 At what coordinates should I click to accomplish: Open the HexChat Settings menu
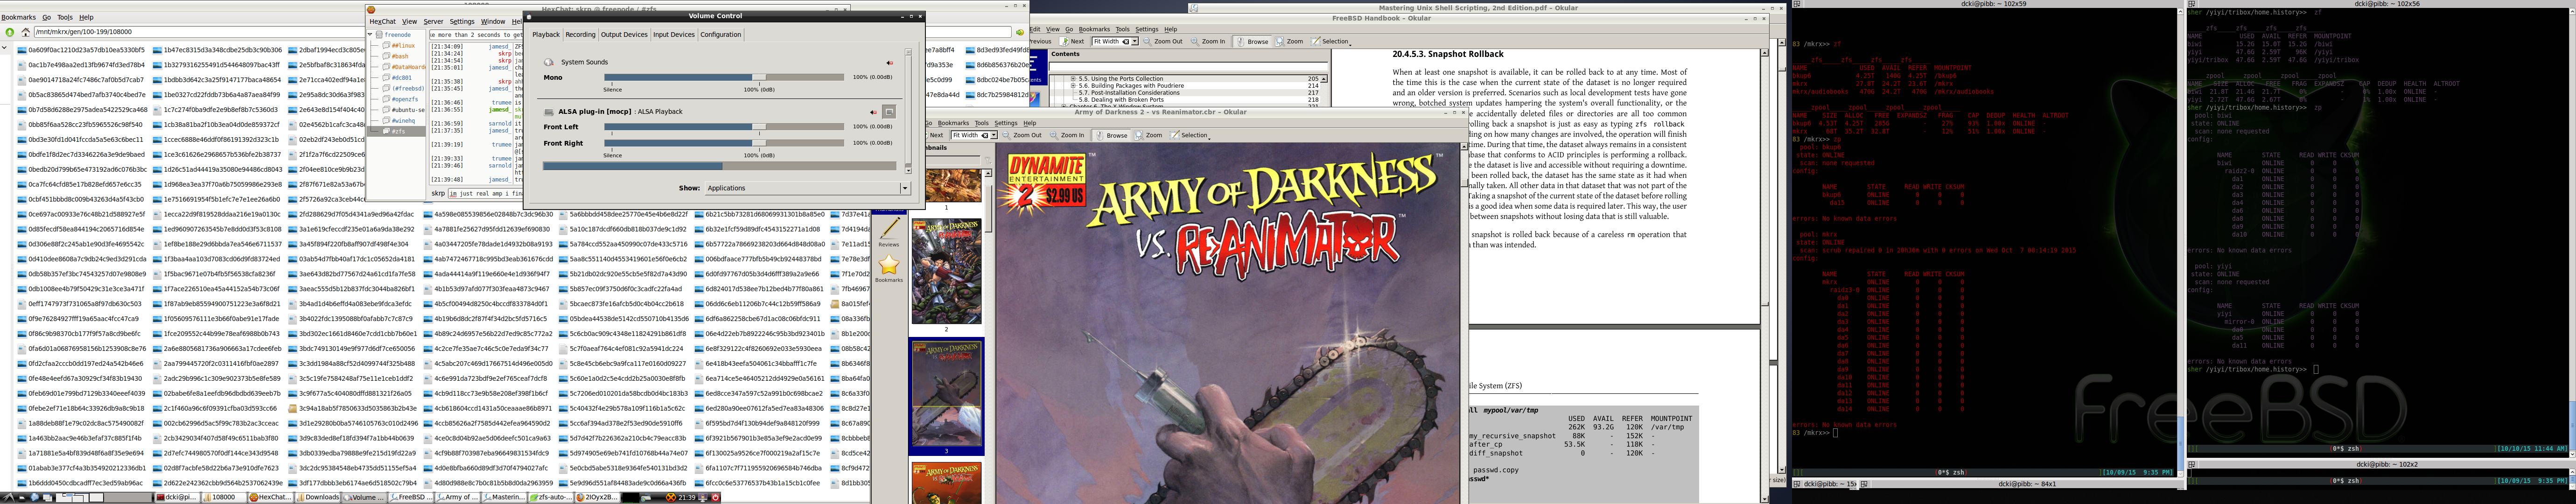[462, 21]
